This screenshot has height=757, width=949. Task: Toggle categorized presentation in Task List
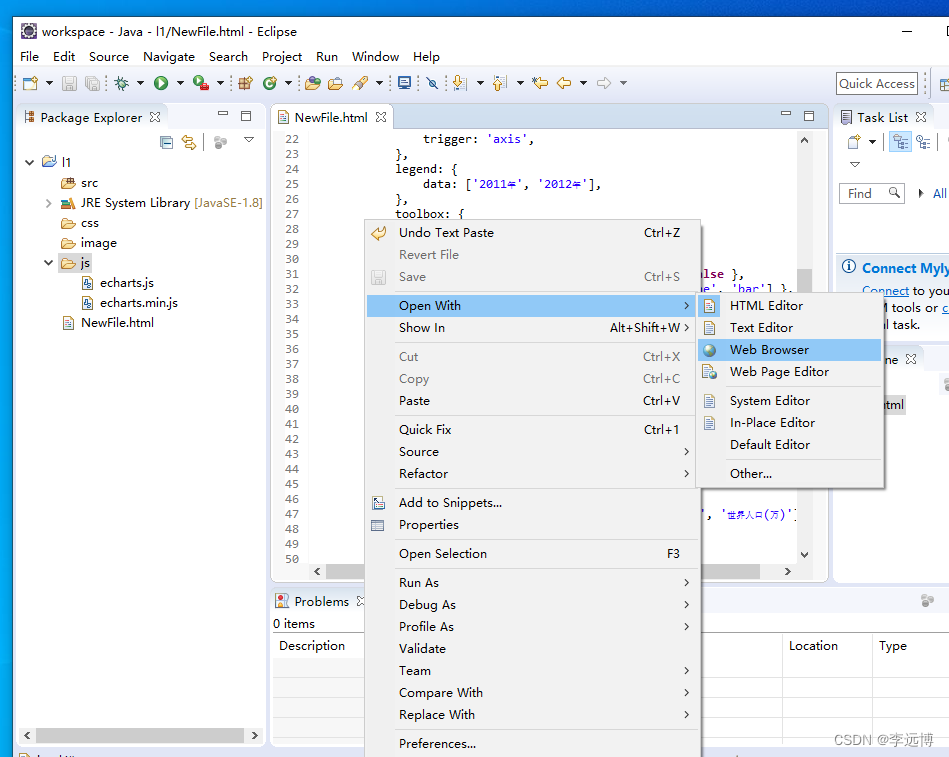point(901,142)
